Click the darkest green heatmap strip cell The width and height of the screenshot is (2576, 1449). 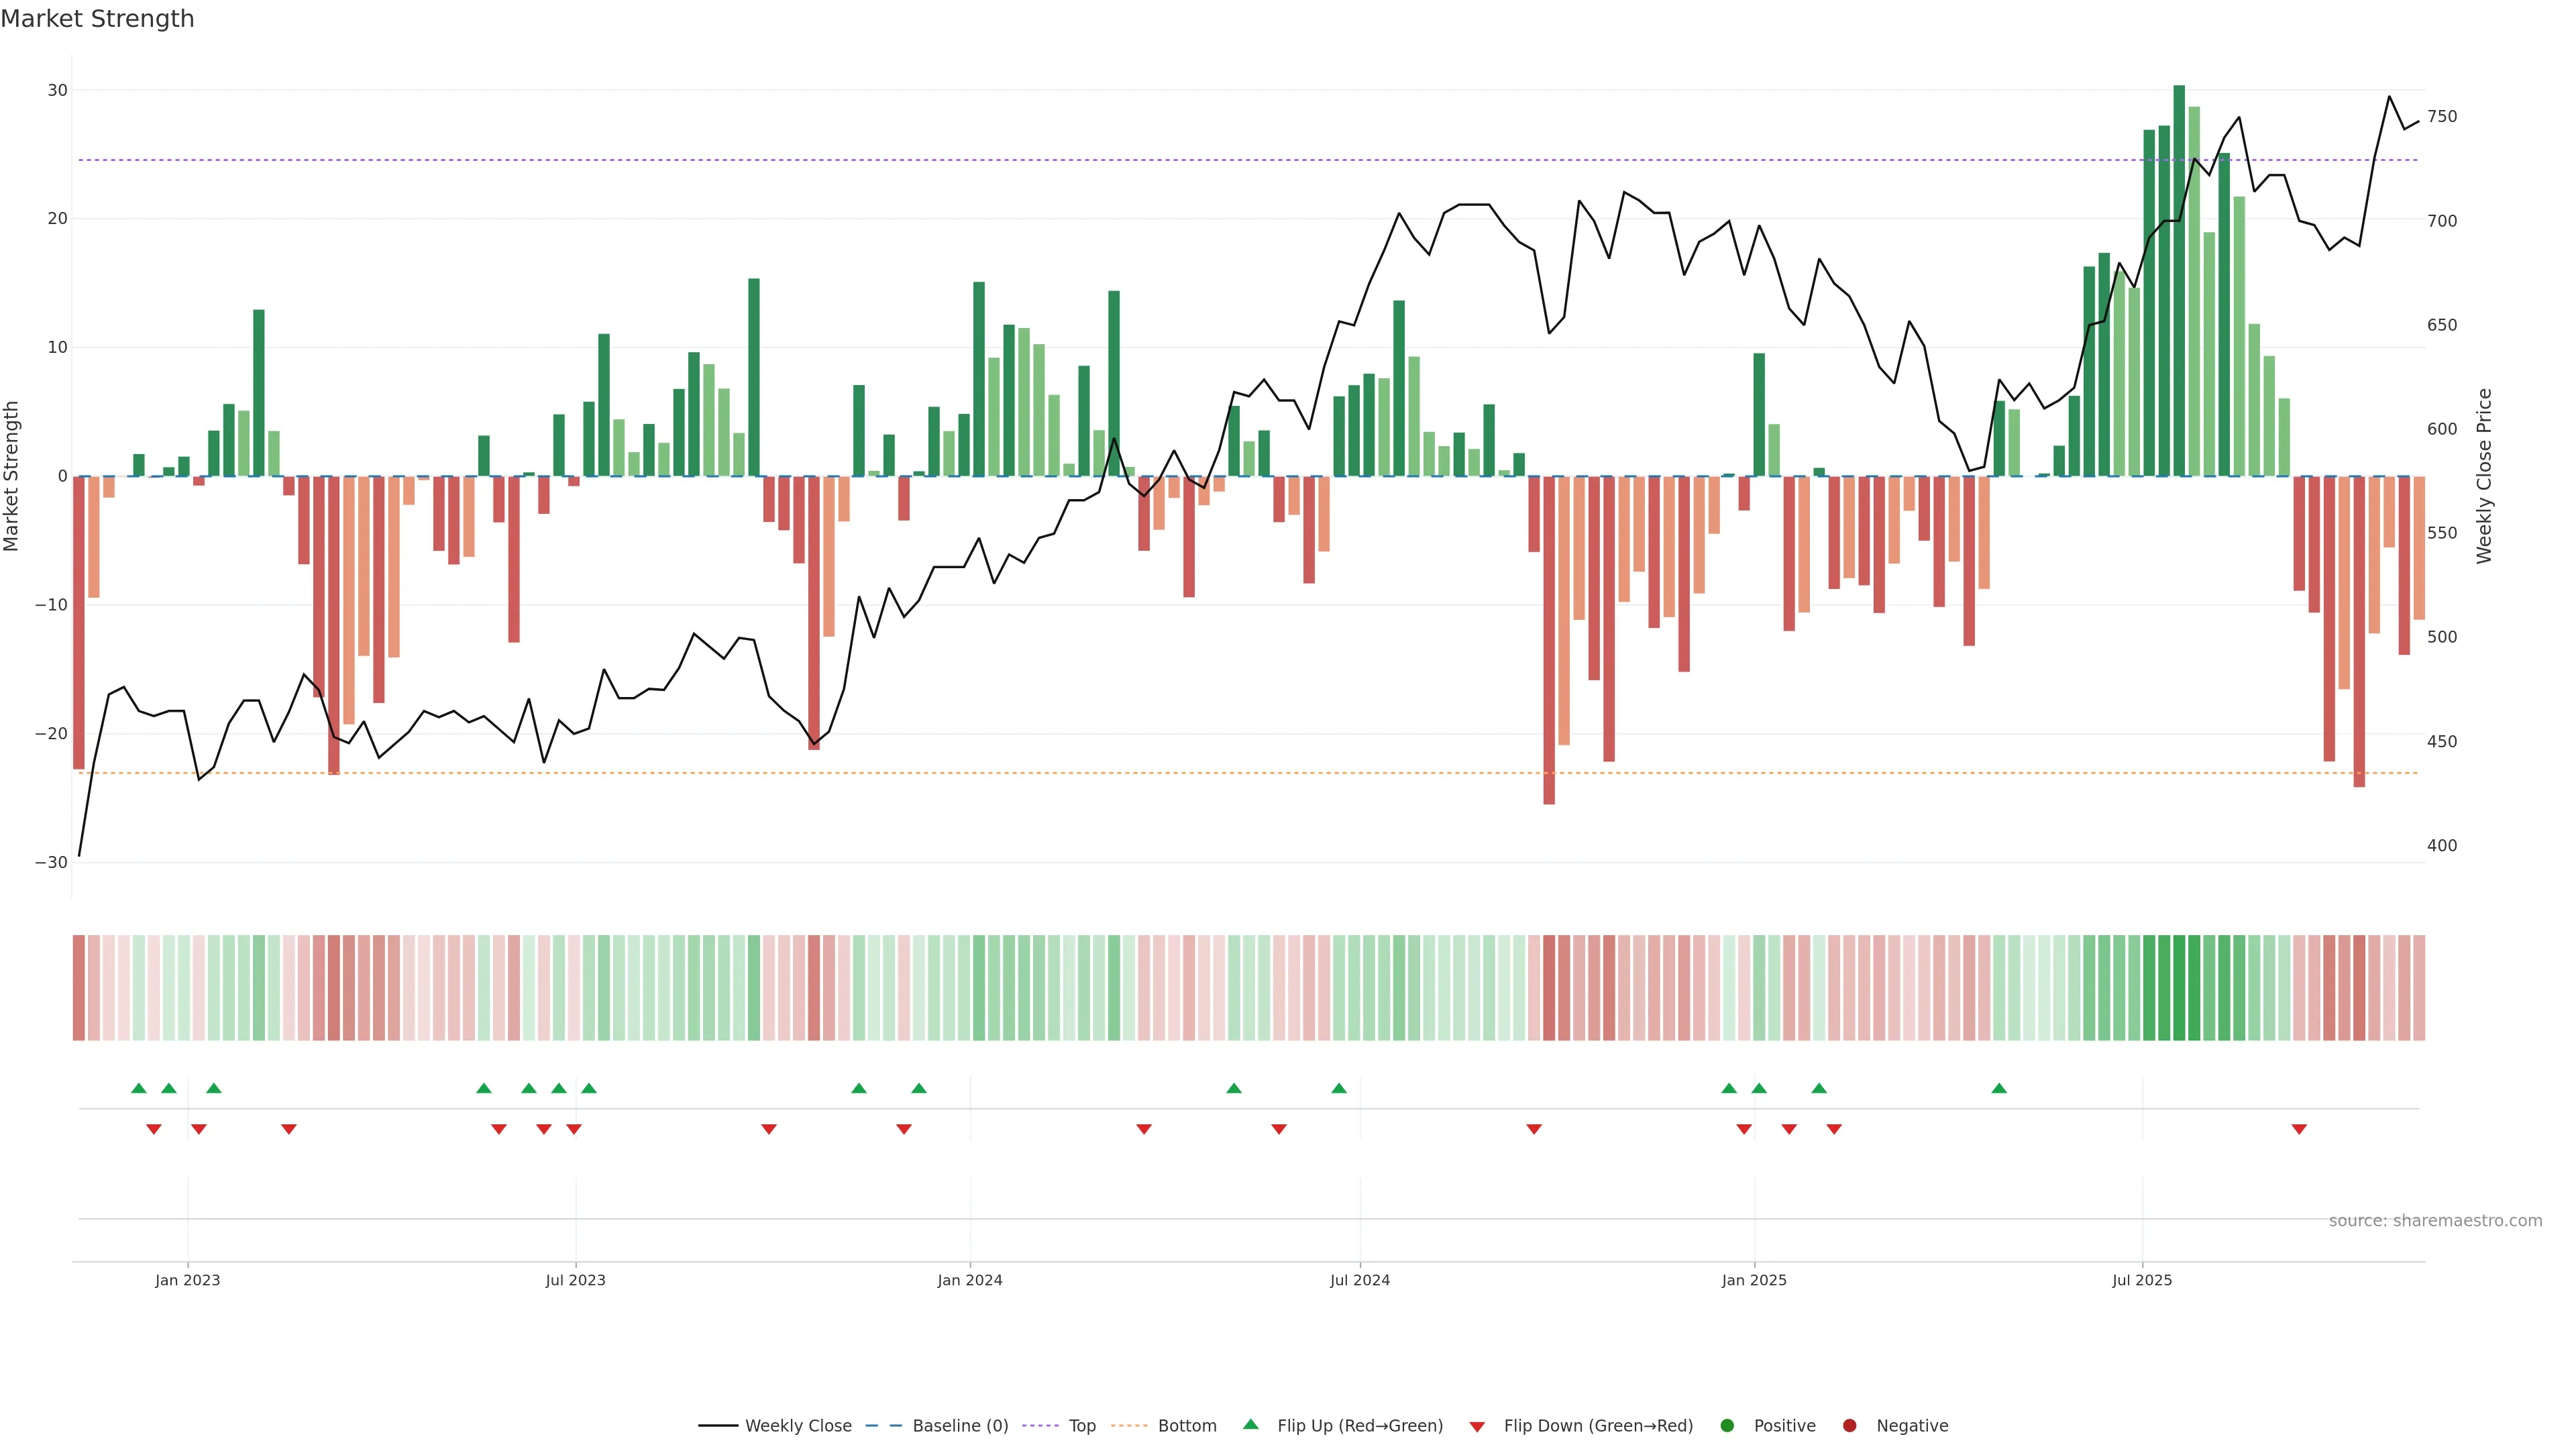click(2179, 988)
